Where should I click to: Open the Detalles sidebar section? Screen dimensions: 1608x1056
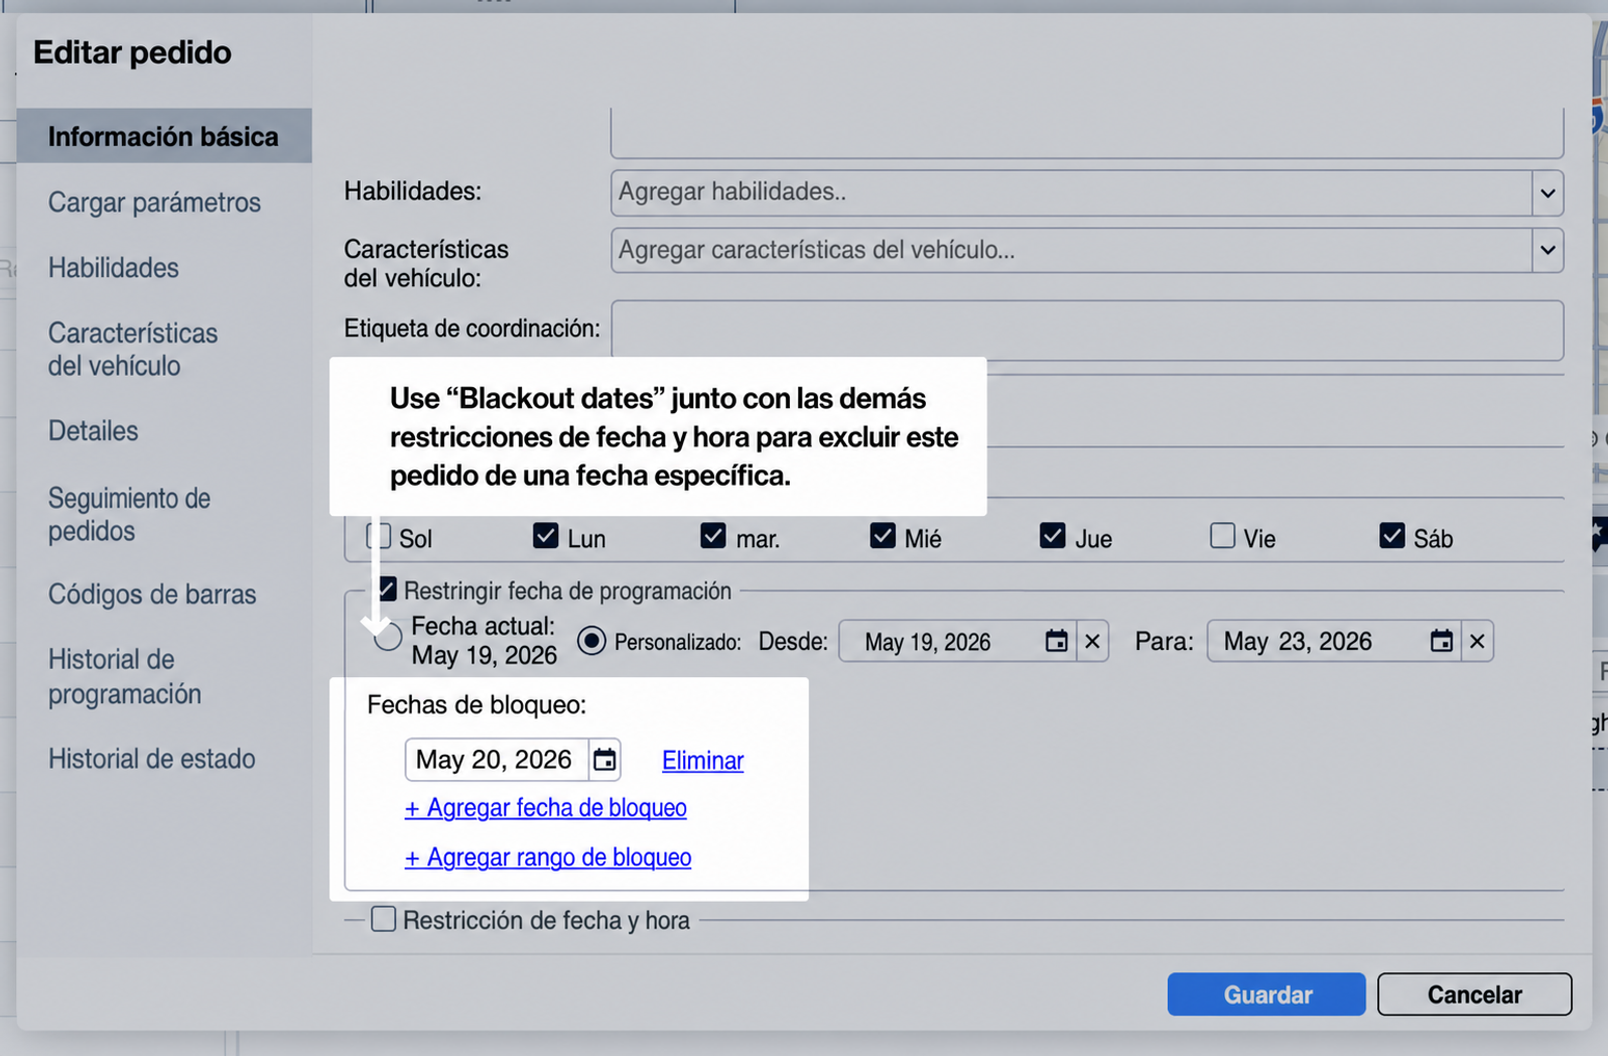(93, 431)
